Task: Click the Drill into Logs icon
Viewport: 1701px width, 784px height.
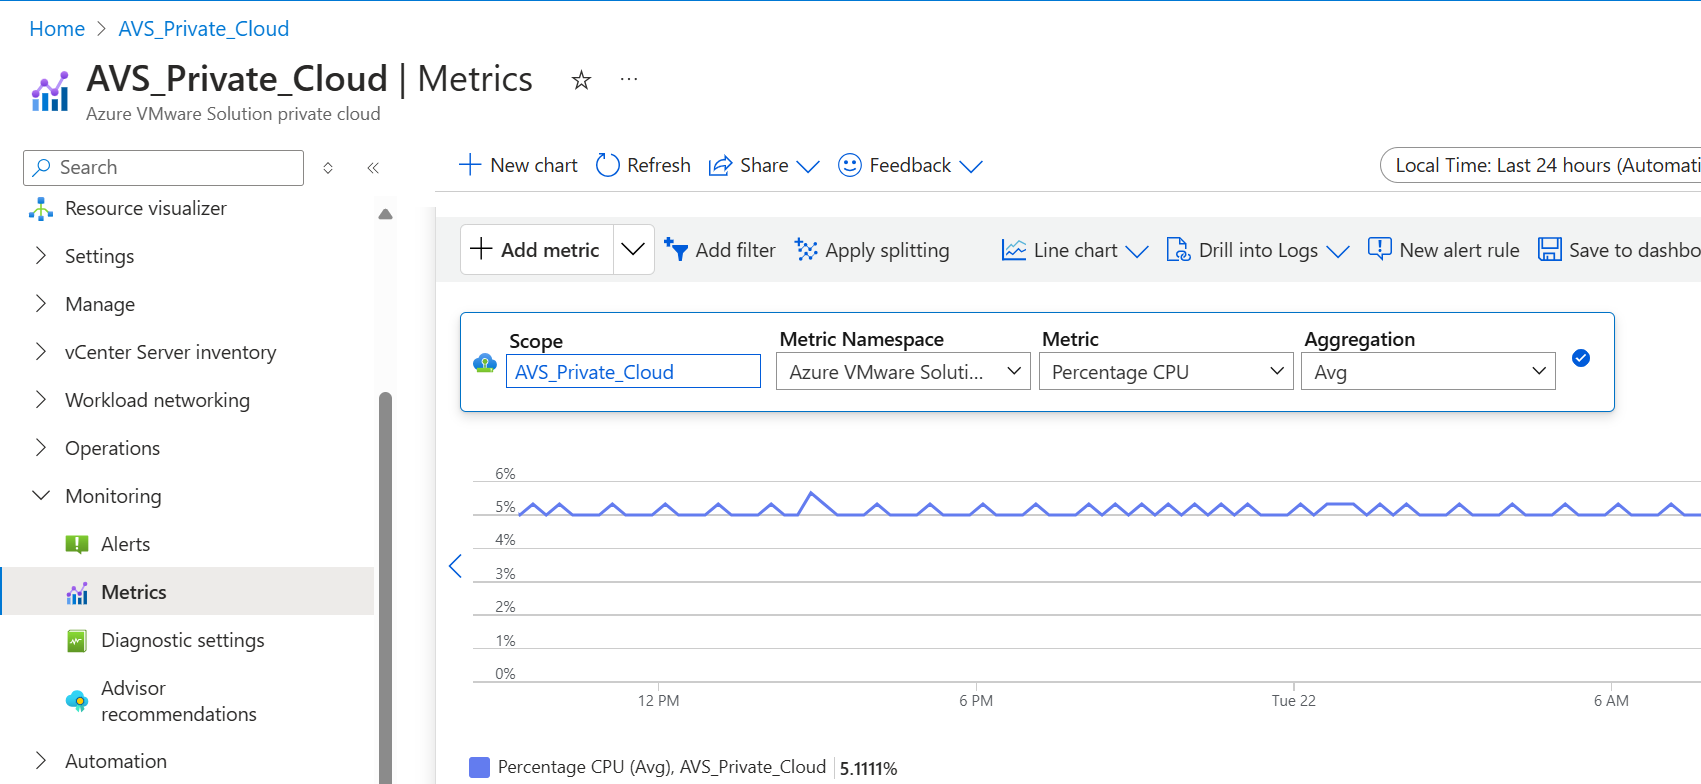Action: (x=1178, y=250)
